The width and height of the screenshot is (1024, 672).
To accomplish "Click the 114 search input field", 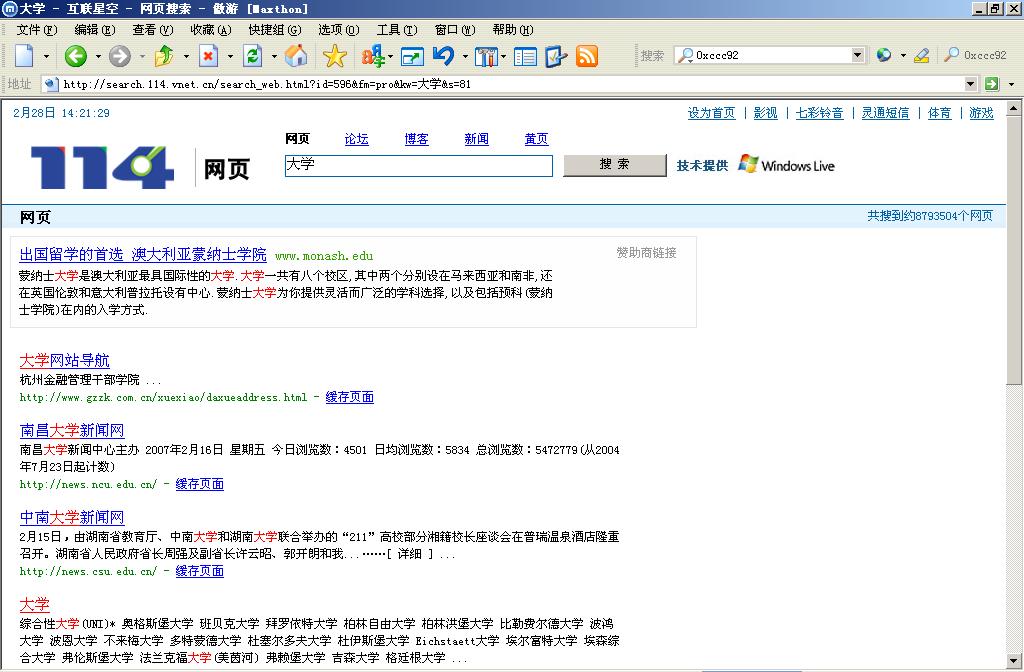I will coord(418,166).
